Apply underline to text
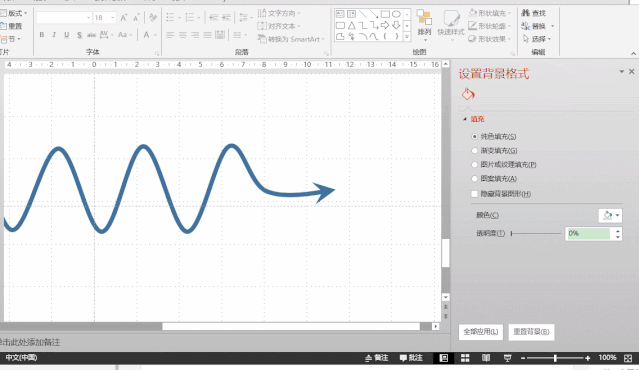Viewport: 639px width, 370px height. (66, 35)
